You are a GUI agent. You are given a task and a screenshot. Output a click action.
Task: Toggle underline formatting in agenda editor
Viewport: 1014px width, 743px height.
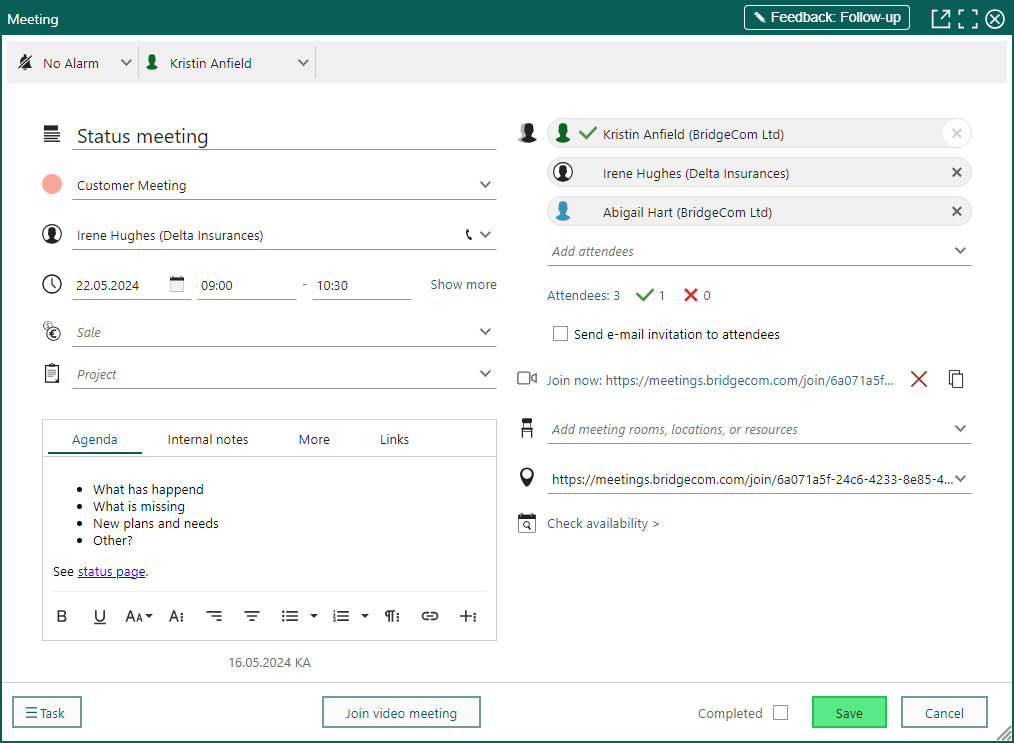point(100,616)
